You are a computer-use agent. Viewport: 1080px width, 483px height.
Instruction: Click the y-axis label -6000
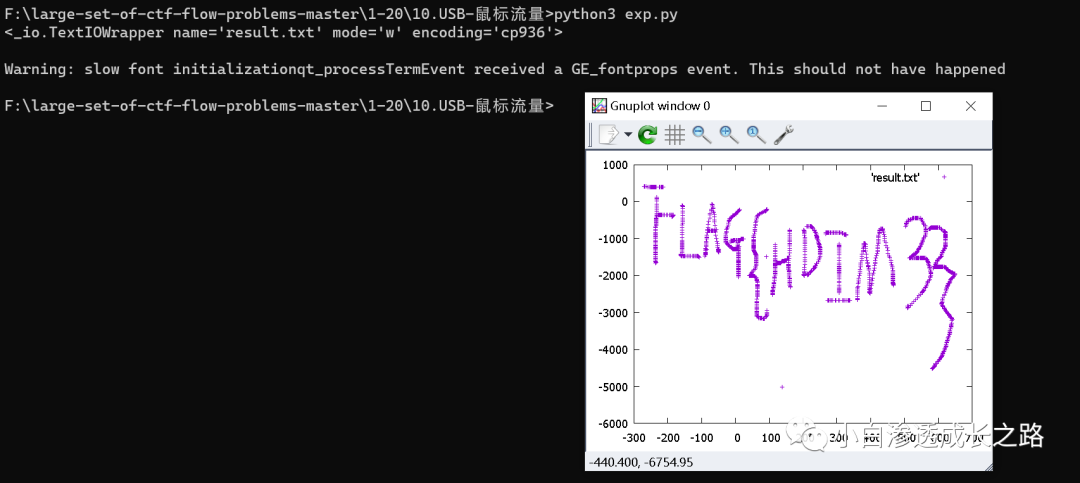click(x=612, y=423)
